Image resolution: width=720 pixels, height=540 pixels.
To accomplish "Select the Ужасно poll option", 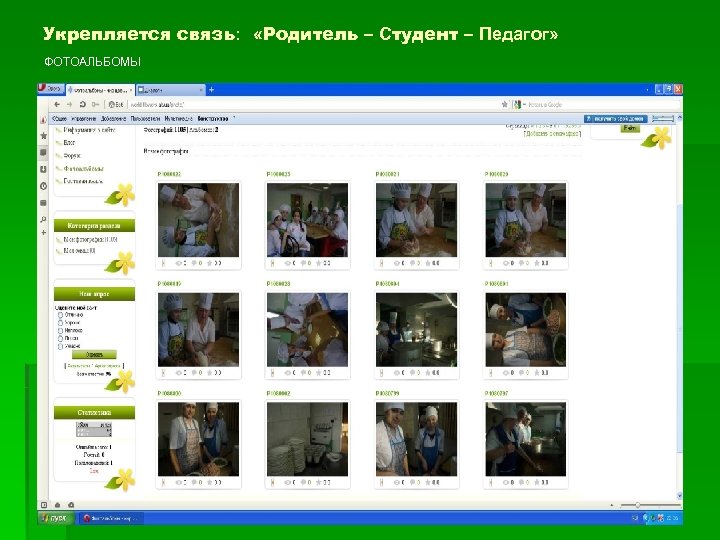I will 60,346.
